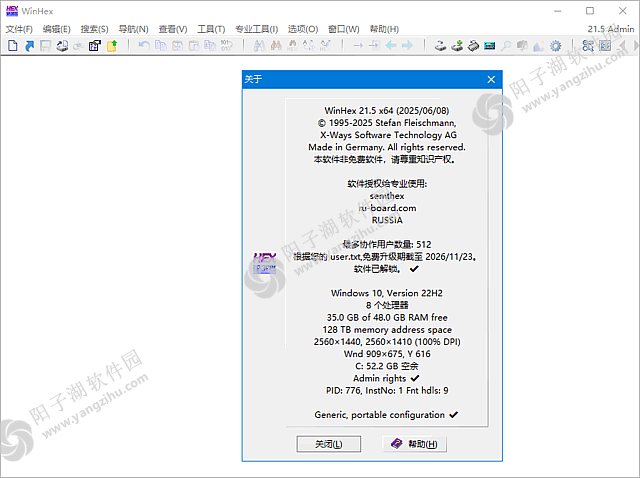The image size is (640, 478).
Task: Open the 专业工具(I) menu
Action: (256, 29)
